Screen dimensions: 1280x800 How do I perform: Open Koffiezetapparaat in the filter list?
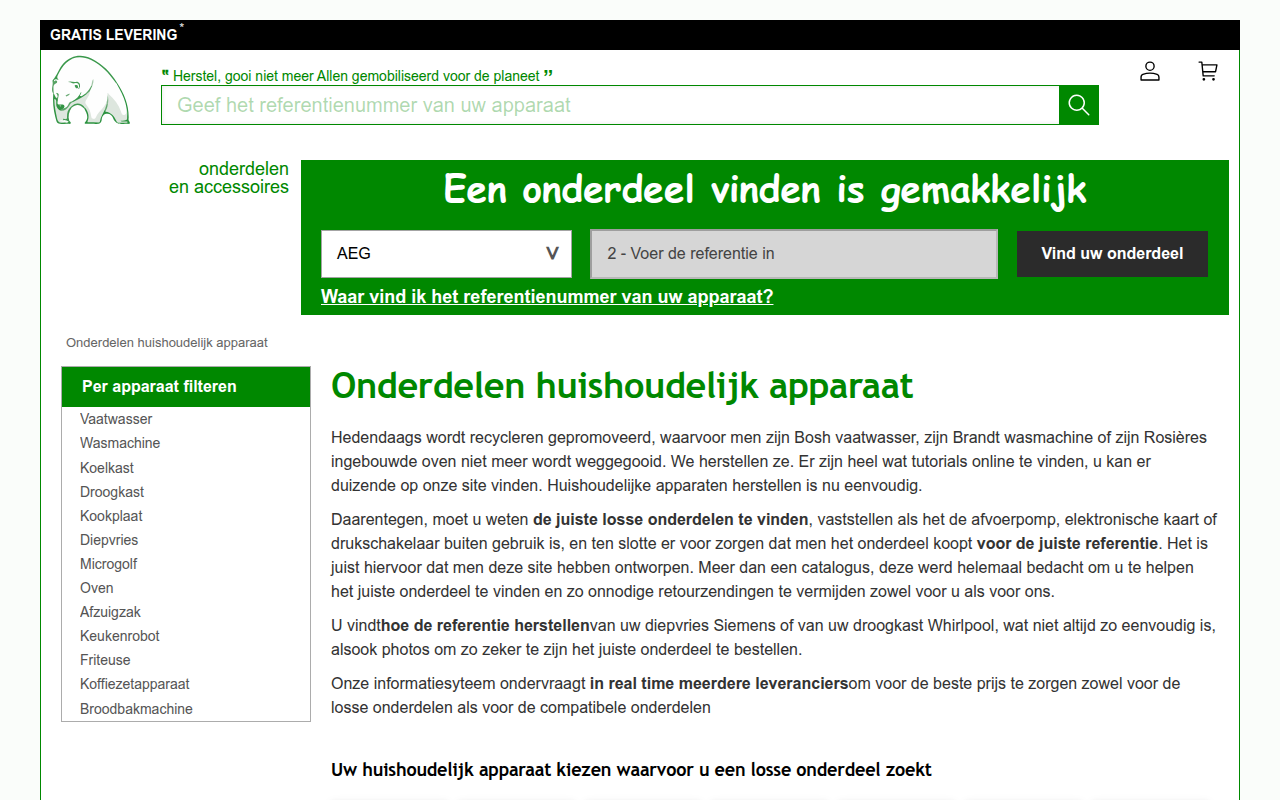[x=135, y=684]
